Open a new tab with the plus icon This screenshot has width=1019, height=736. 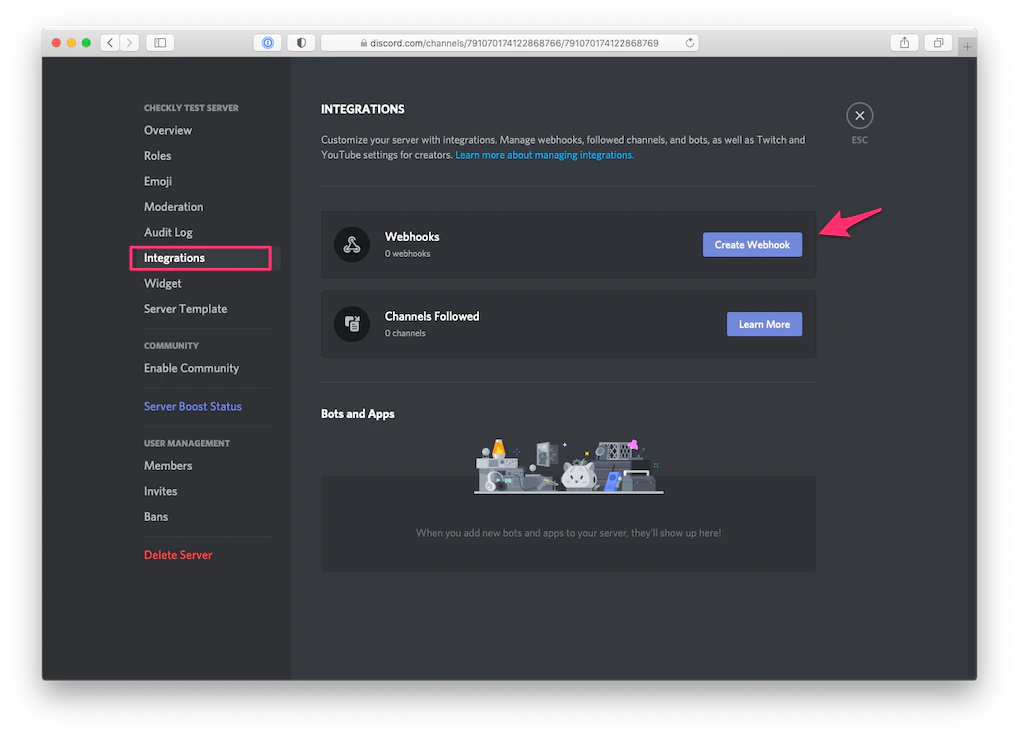[966, 45]
